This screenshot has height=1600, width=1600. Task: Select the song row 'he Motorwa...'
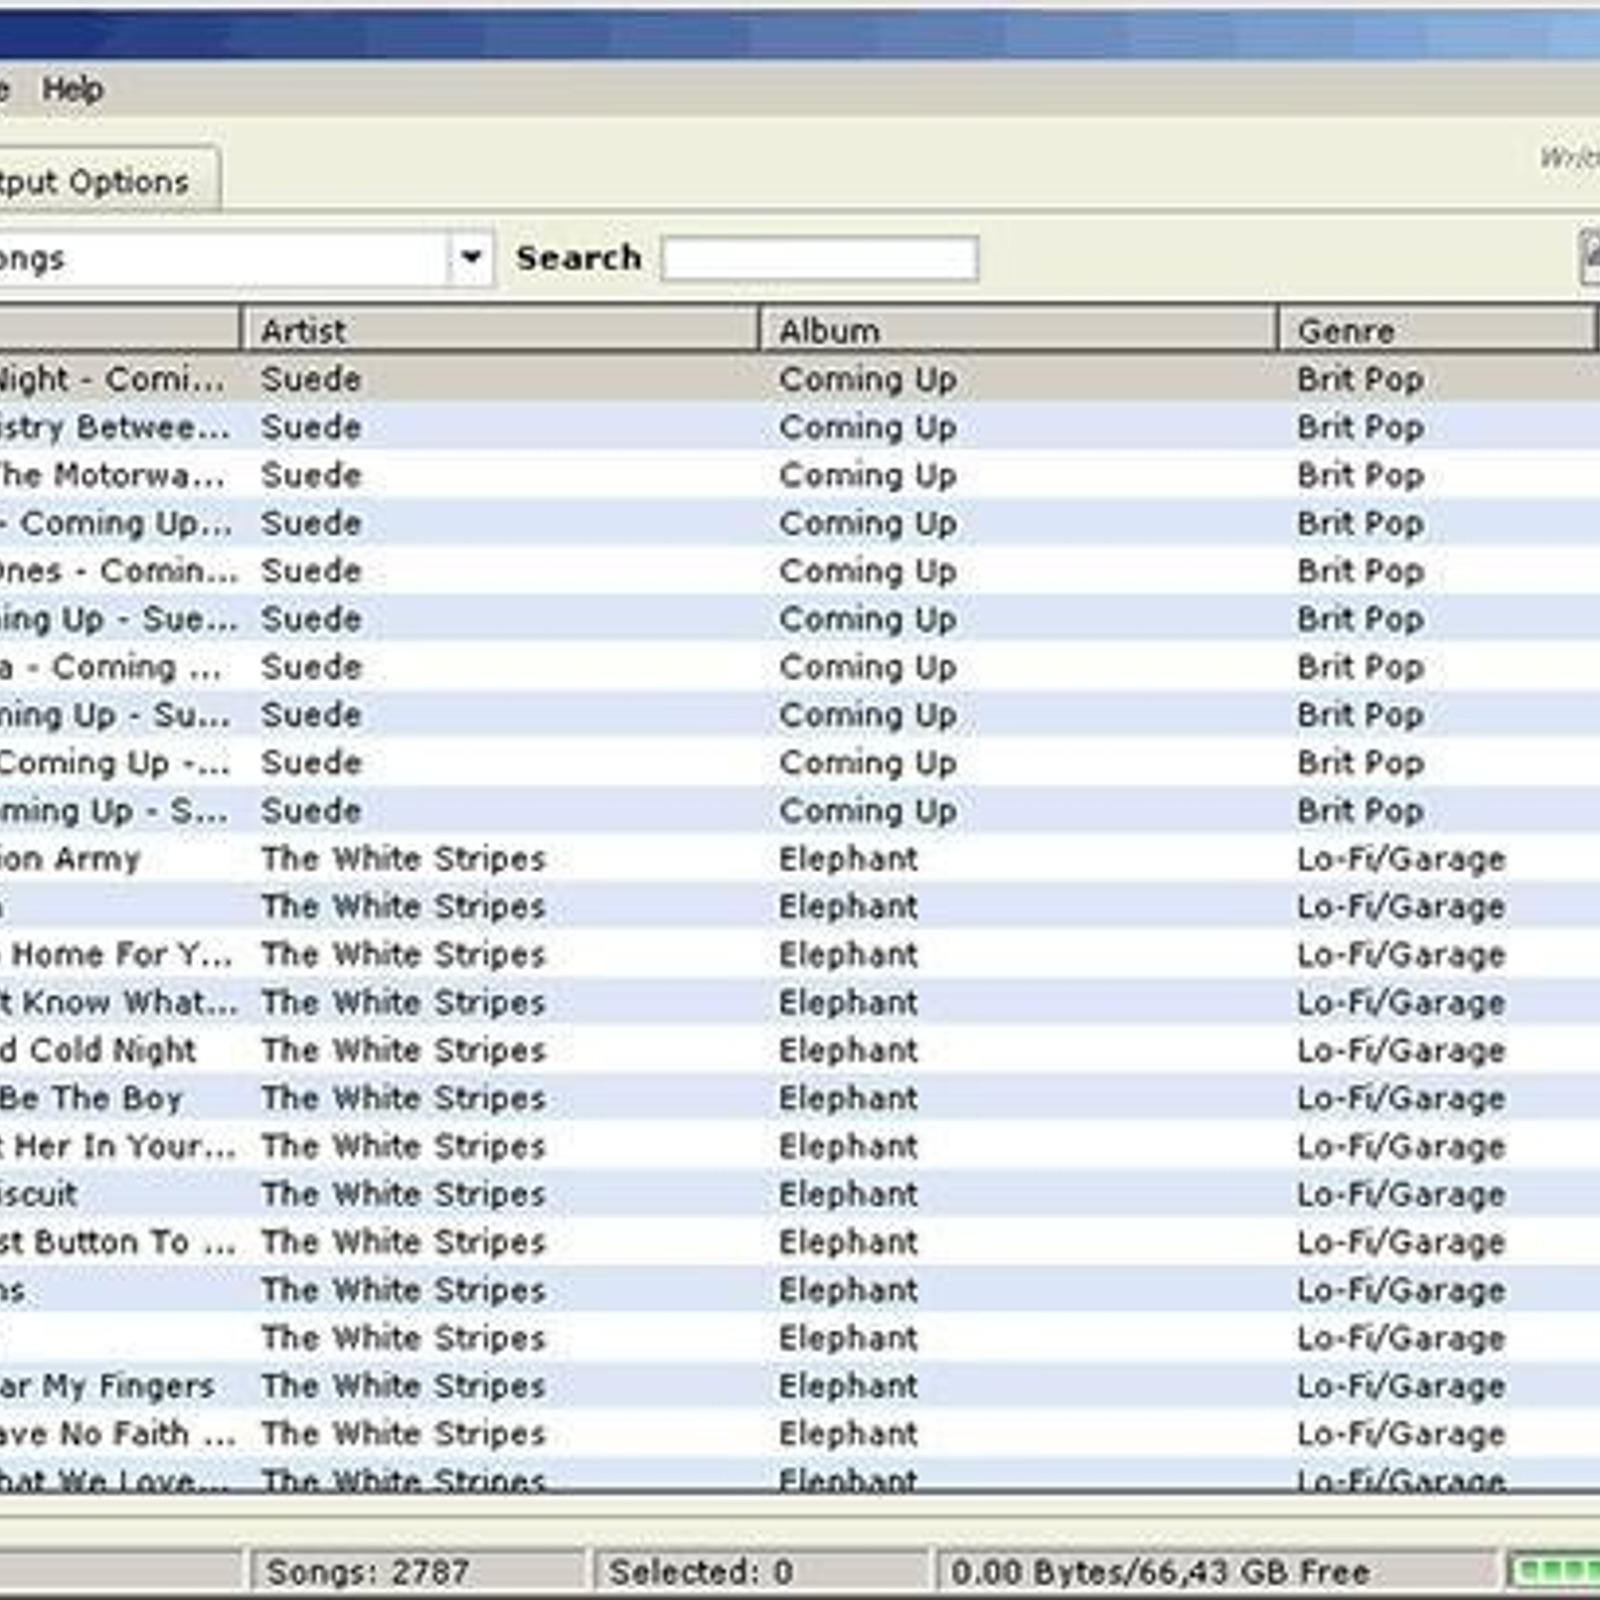pyautogui.click(x=800, y=476)
